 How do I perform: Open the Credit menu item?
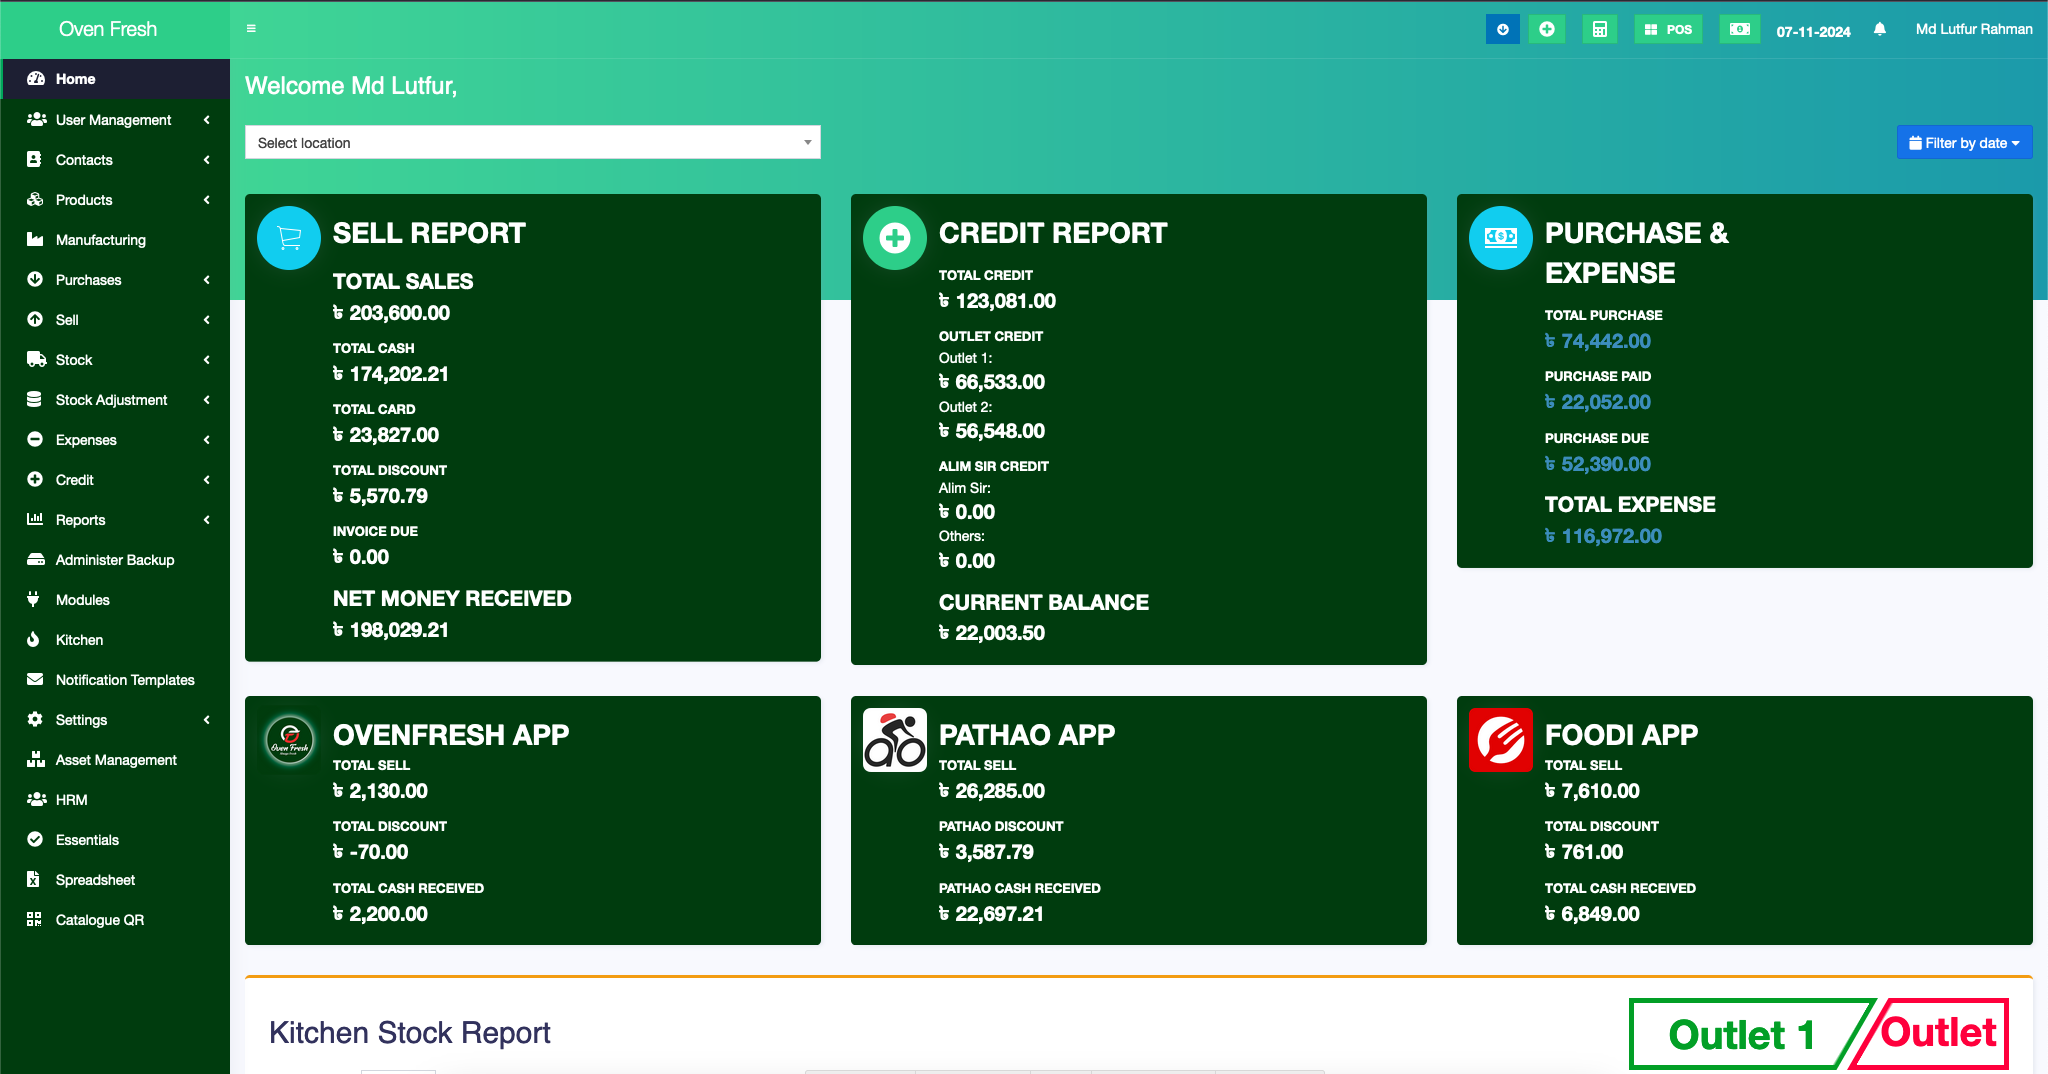click(115, 480)
